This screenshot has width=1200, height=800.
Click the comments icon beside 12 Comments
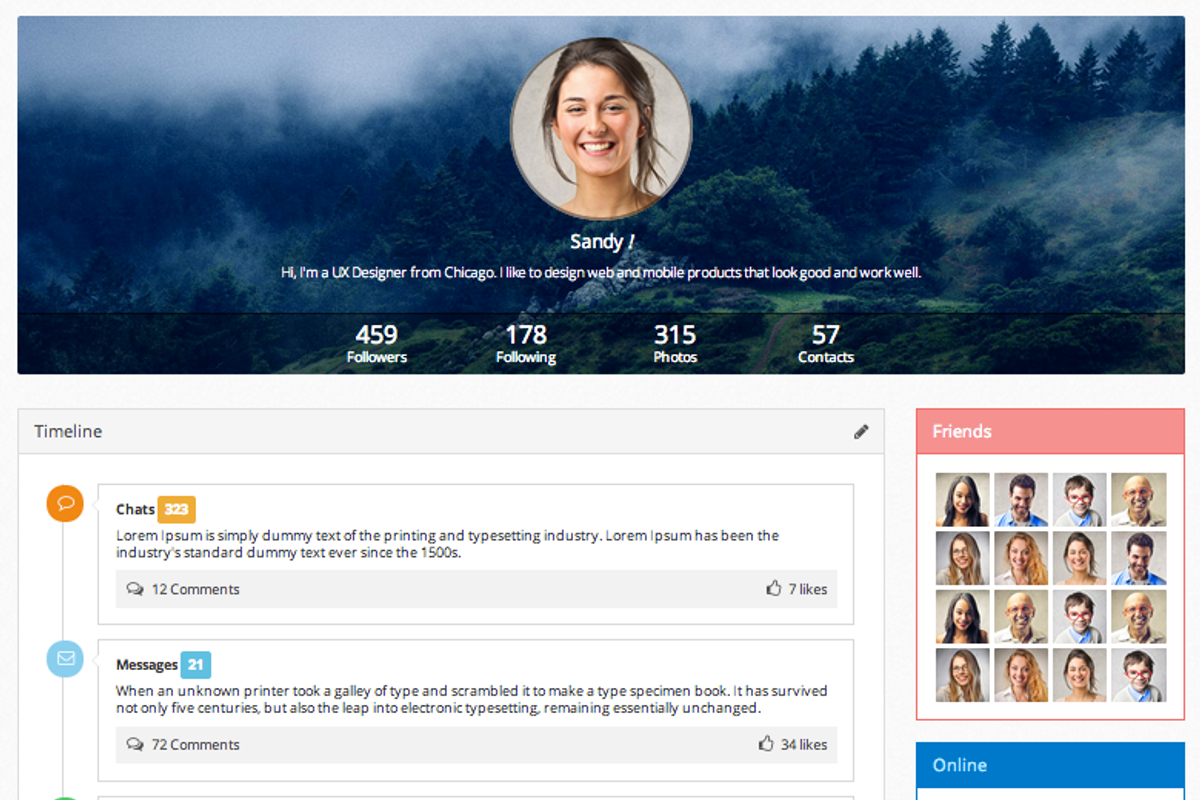pos(135,589)
